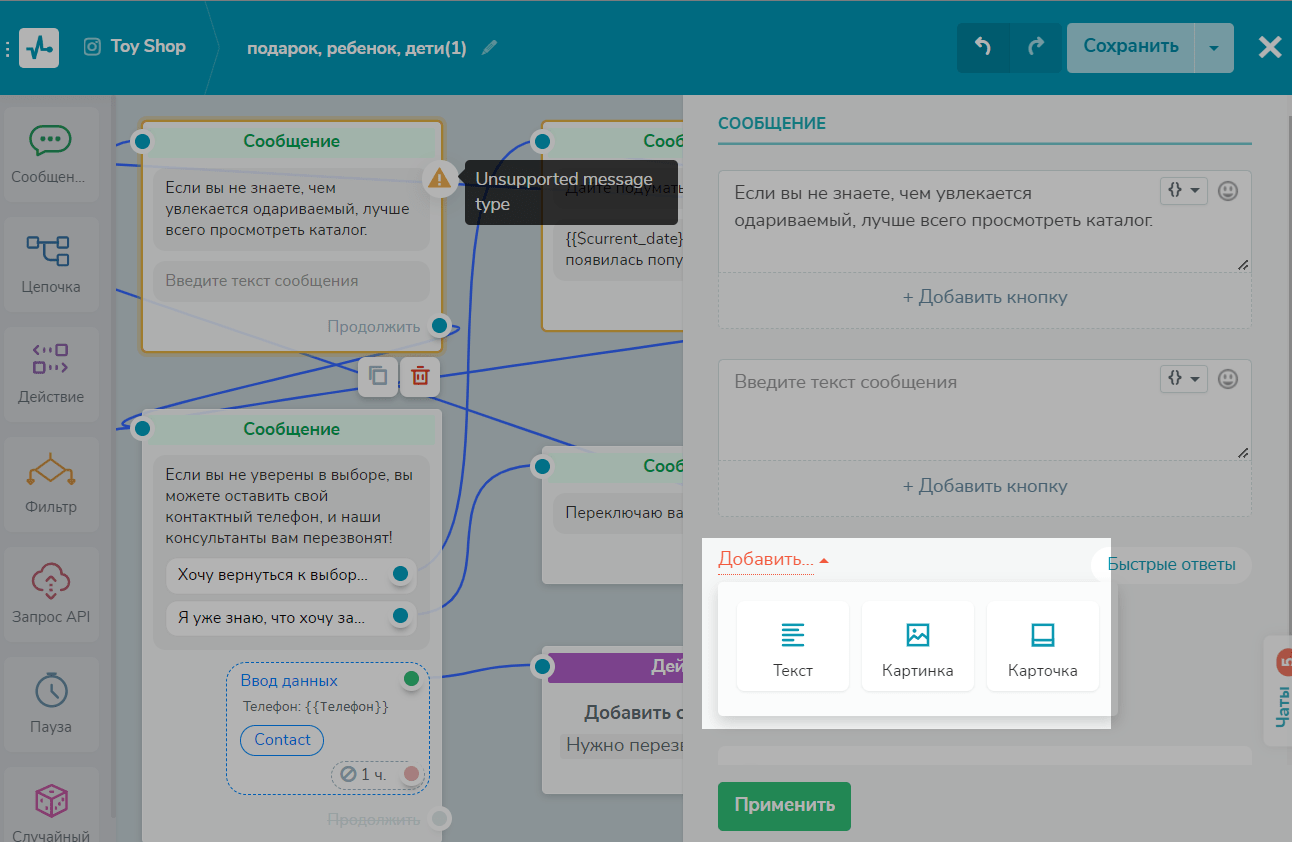The width and height of the screenshot is (1292, 842).
Task: Click the pencil icon to rename flow
Action: (489, 48)
